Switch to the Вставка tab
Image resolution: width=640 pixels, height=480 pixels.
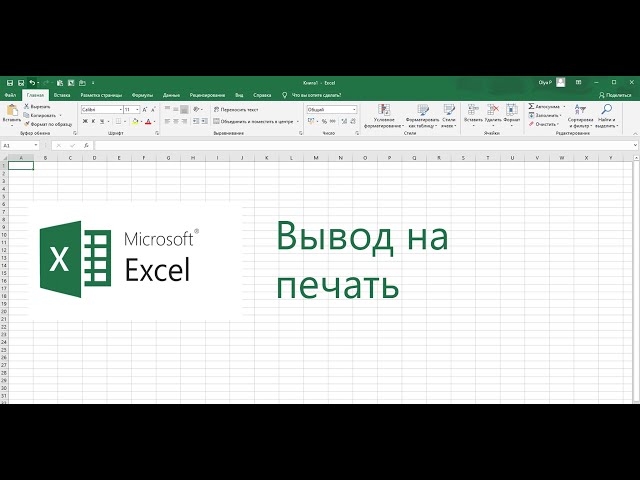(62, 95)
